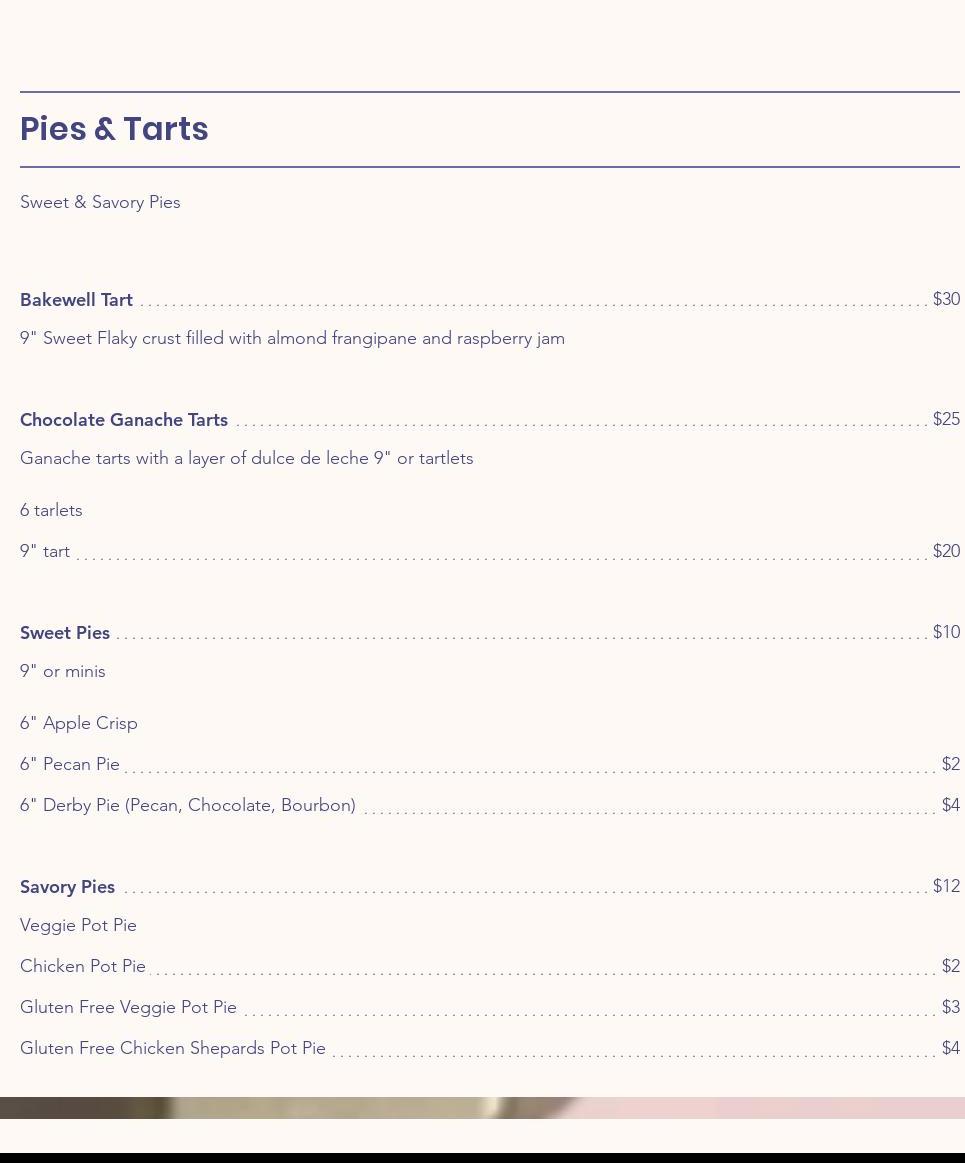
Task: Select Gluten Free Chicken Shepards Pot Pie
Action: point(173,1048)
